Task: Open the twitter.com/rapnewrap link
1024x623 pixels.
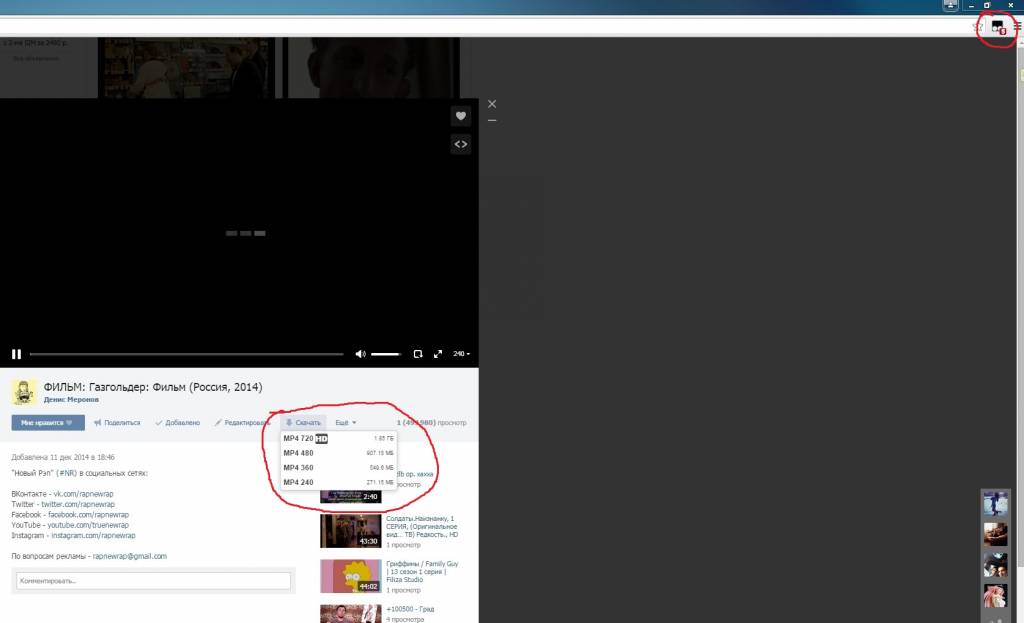Action: tap(78, 505)
